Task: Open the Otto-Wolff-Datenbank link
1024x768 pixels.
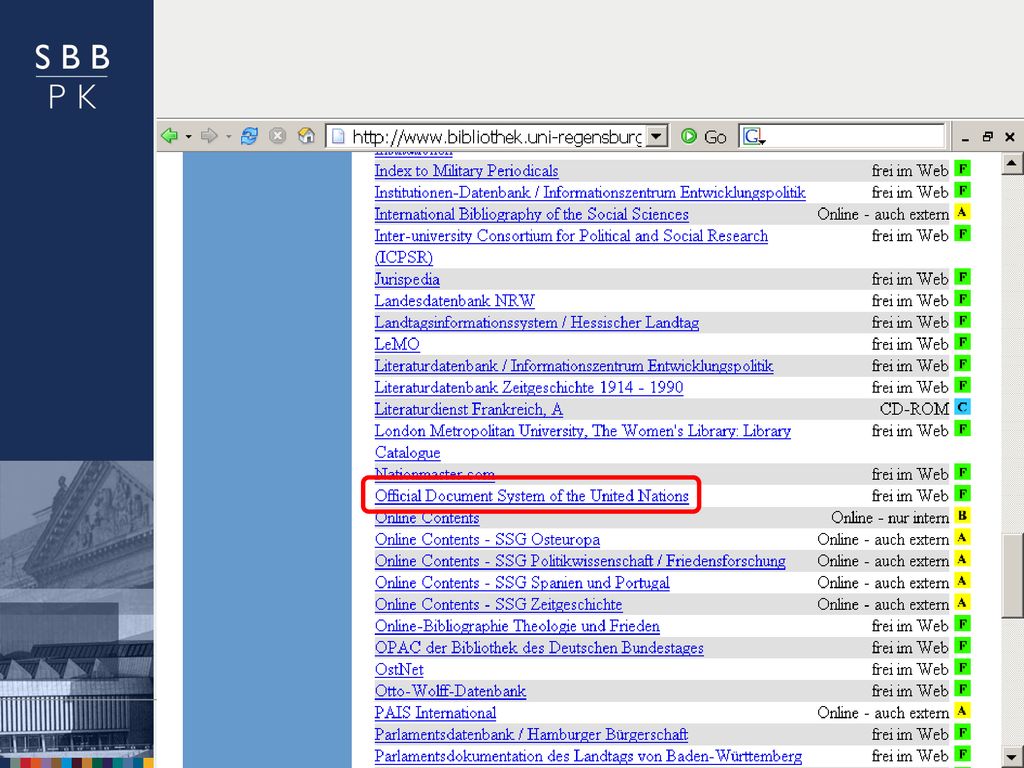Action: 450,691
